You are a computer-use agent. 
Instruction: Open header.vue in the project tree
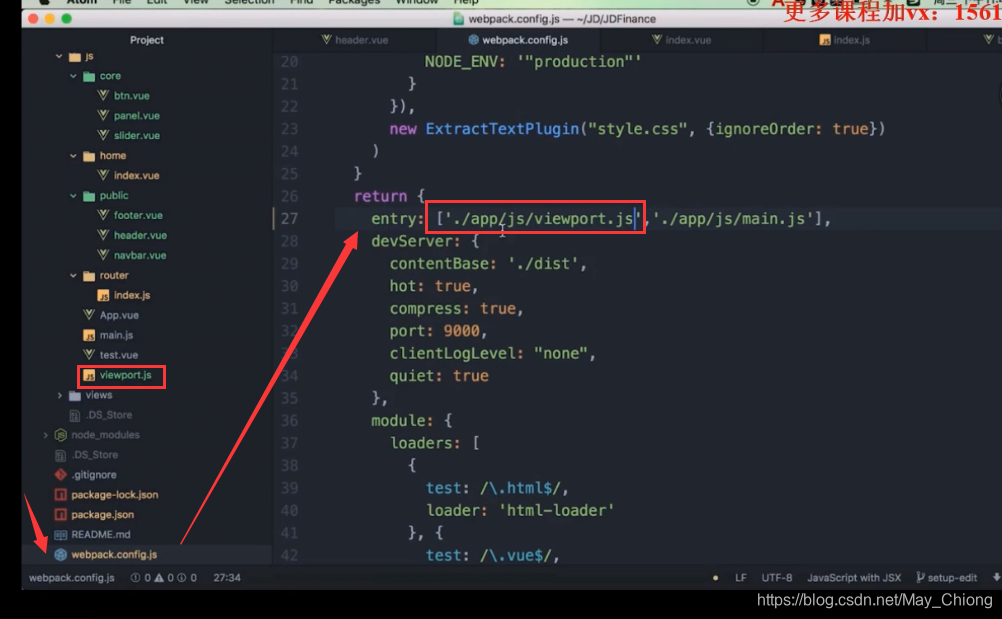[140, 235]
